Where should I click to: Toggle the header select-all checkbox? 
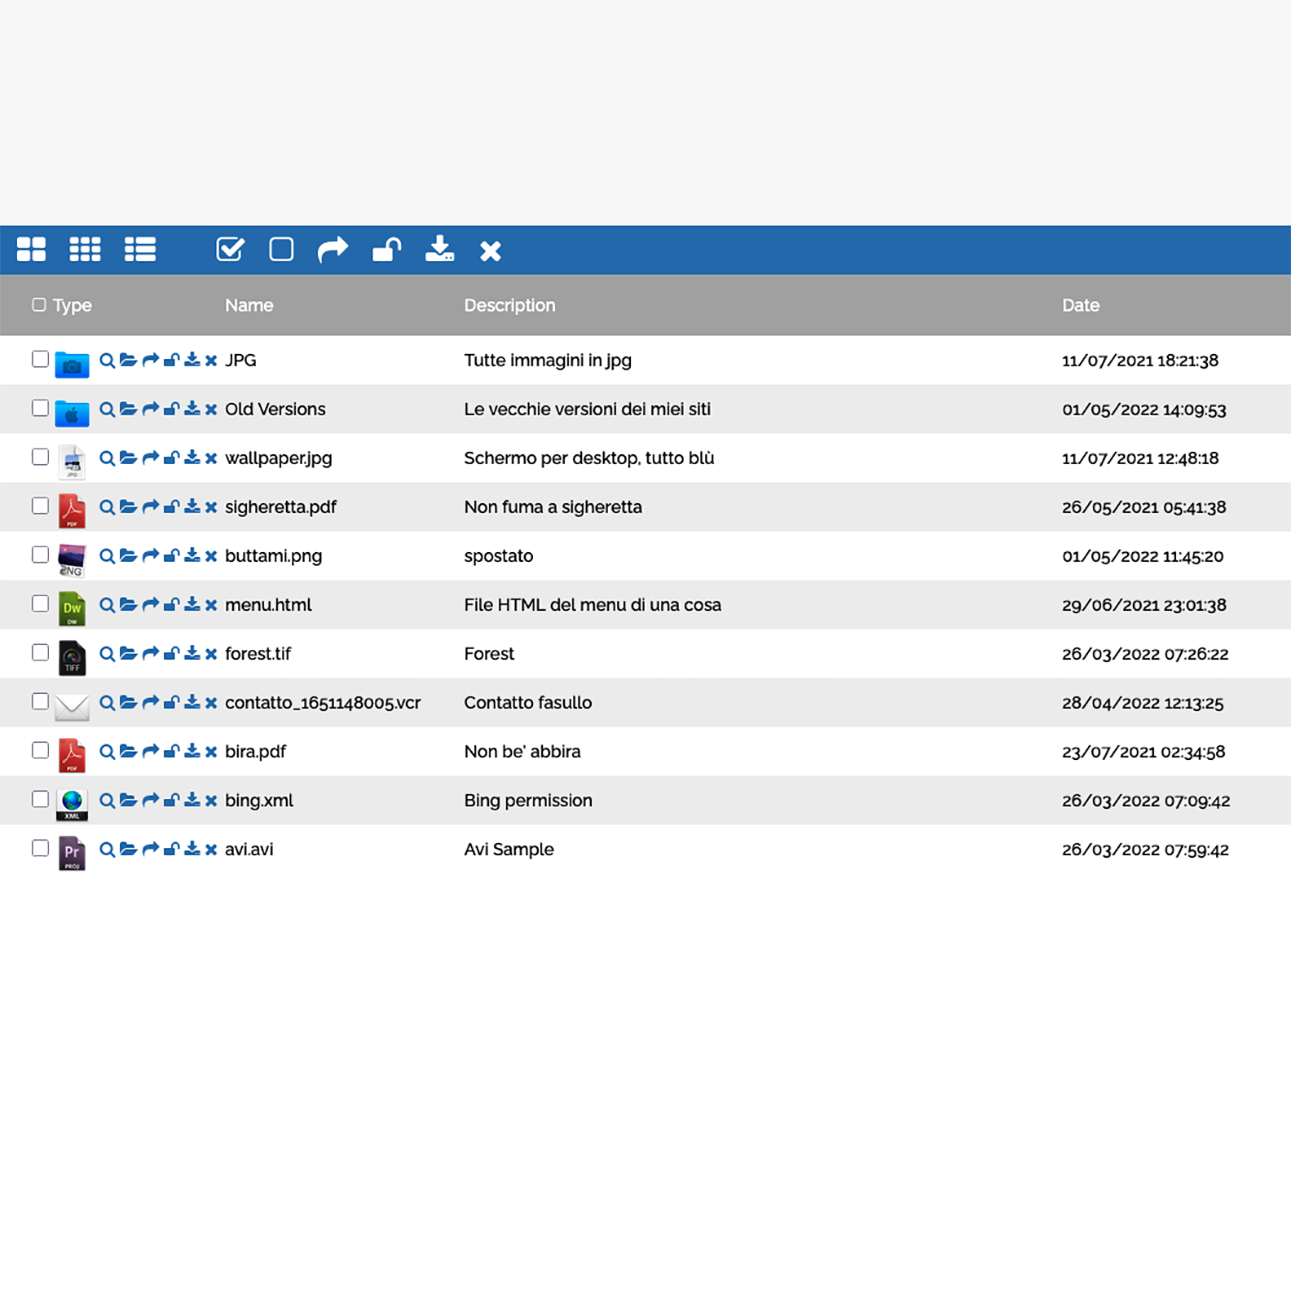tap(39, 305)
